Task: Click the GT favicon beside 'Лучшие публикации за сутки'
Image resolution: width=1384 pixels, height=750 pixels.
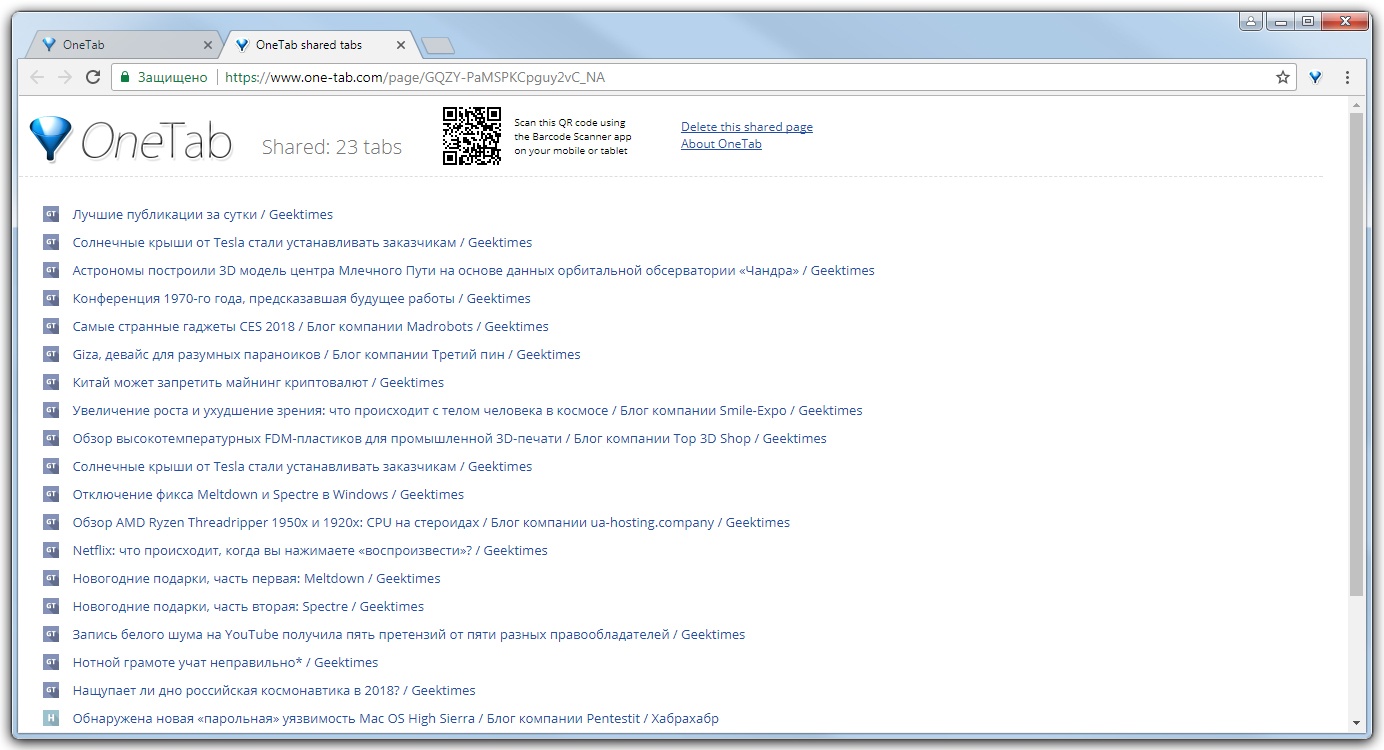Action: tap(51, 214)
